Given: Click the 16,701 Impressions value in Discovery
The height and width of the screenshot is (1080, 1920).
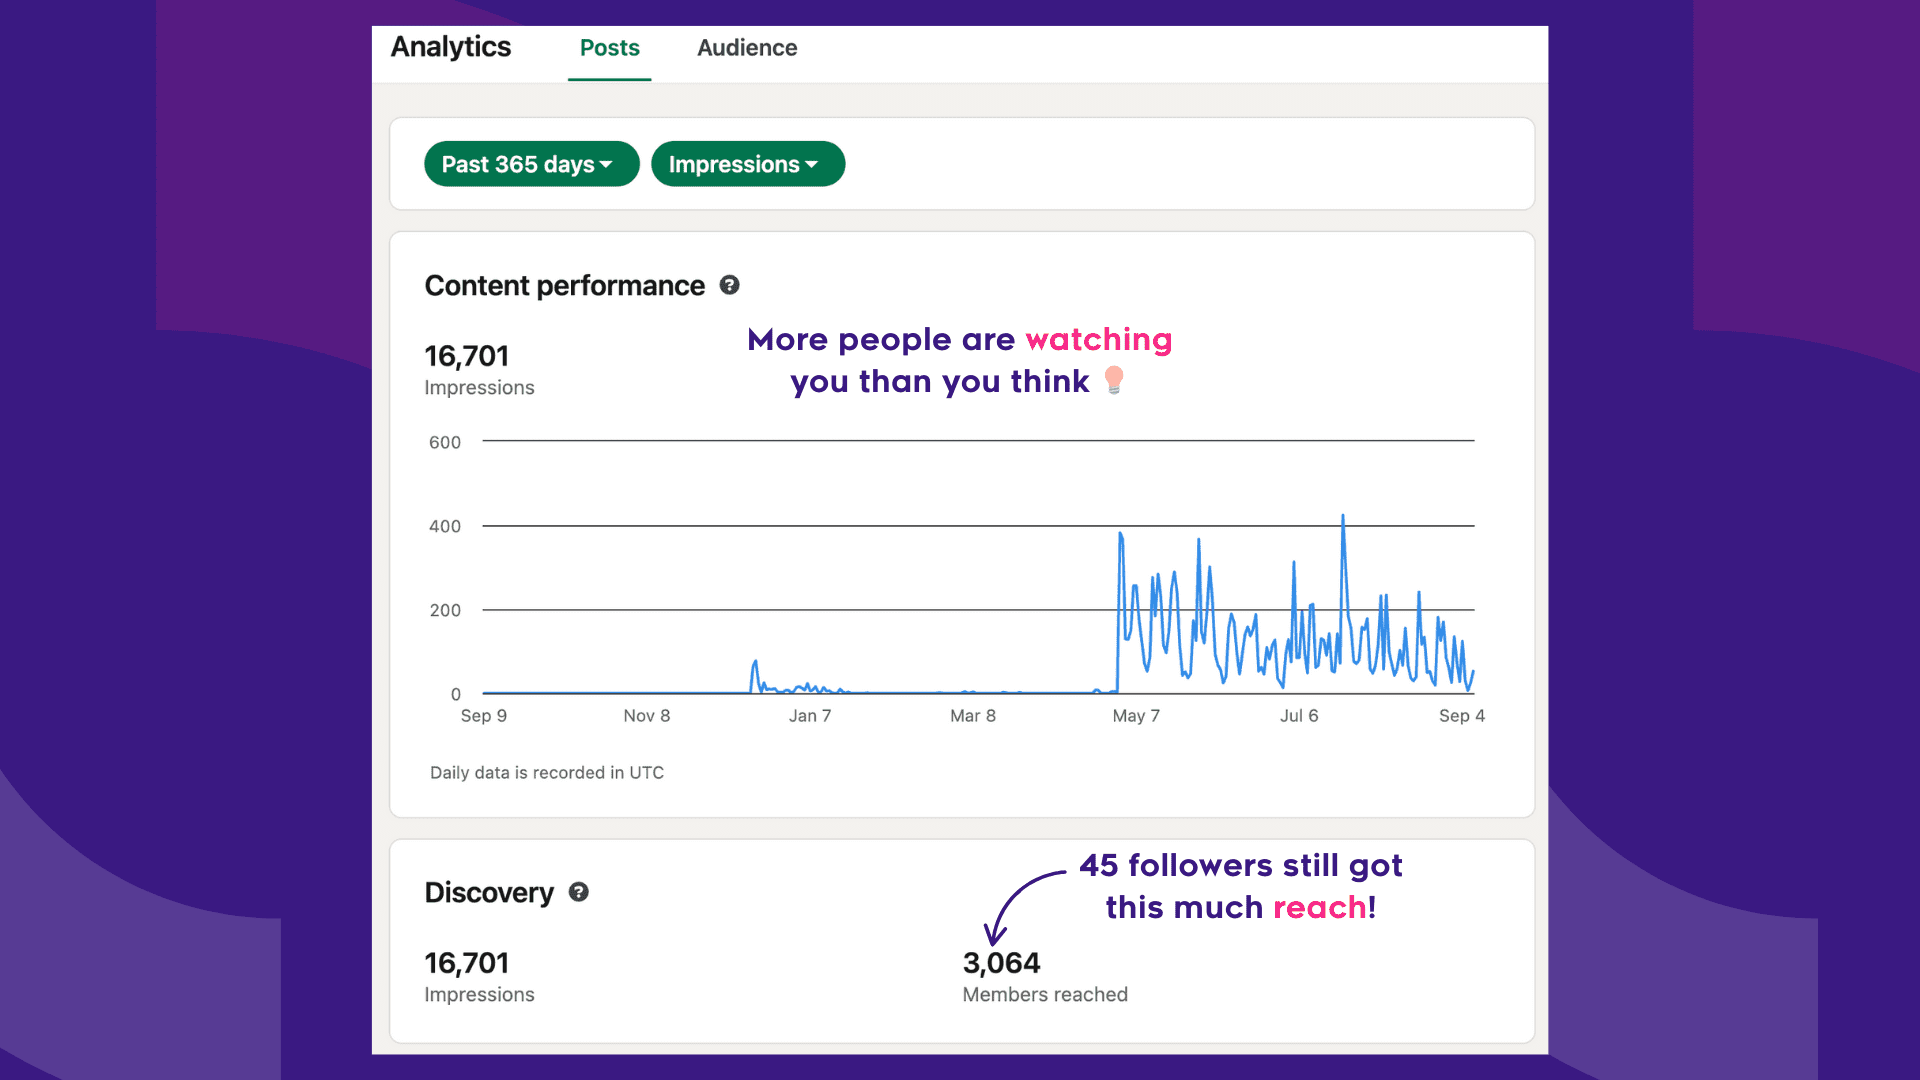Looking at the screenshot, I should (467, 963).
